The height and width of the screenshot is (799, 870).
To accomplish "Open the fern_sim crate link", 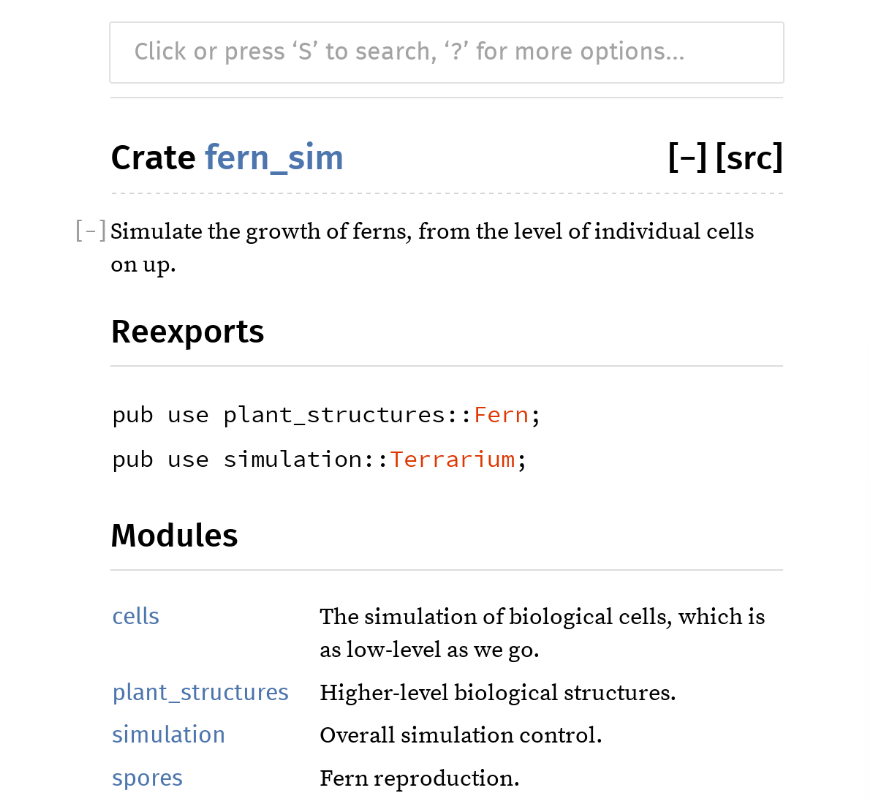I will (x=274, y=158).
